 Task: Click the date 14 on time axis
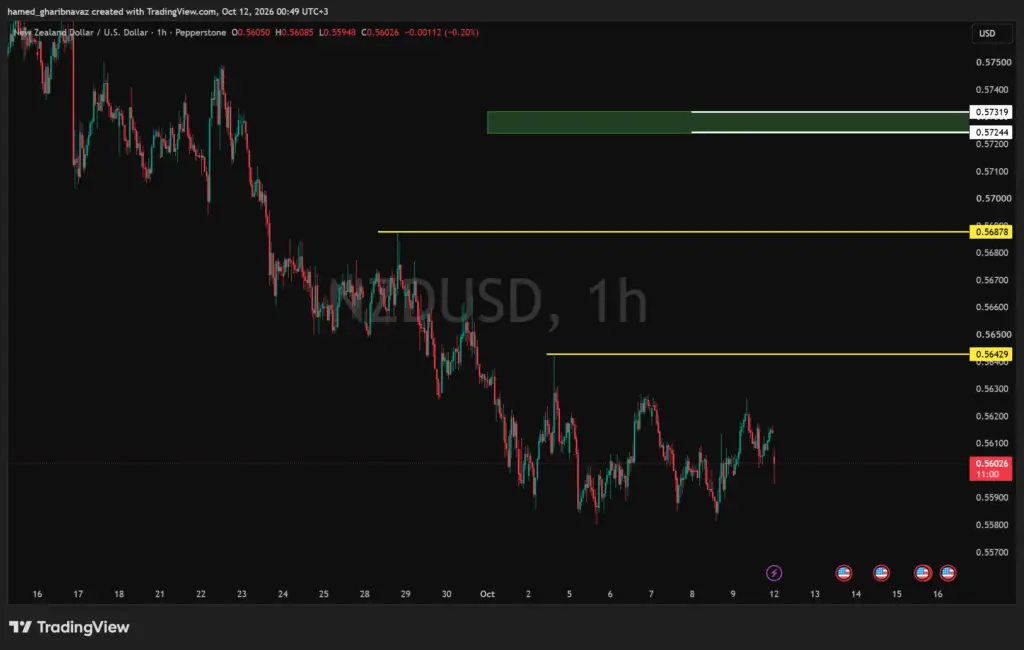click(856, 594)
